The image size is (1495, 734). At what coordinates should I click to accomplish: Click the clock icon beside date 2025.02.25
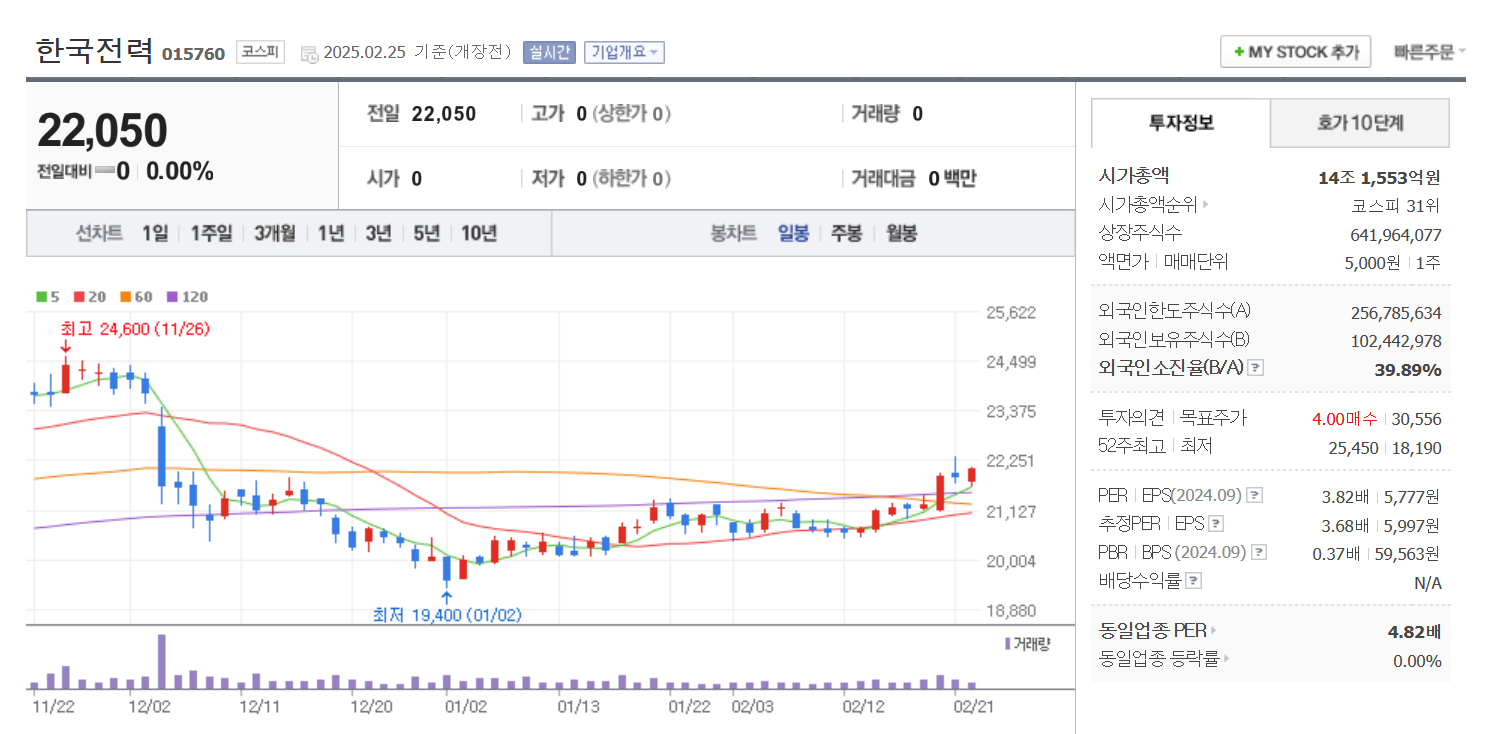(x=309, y=53)
